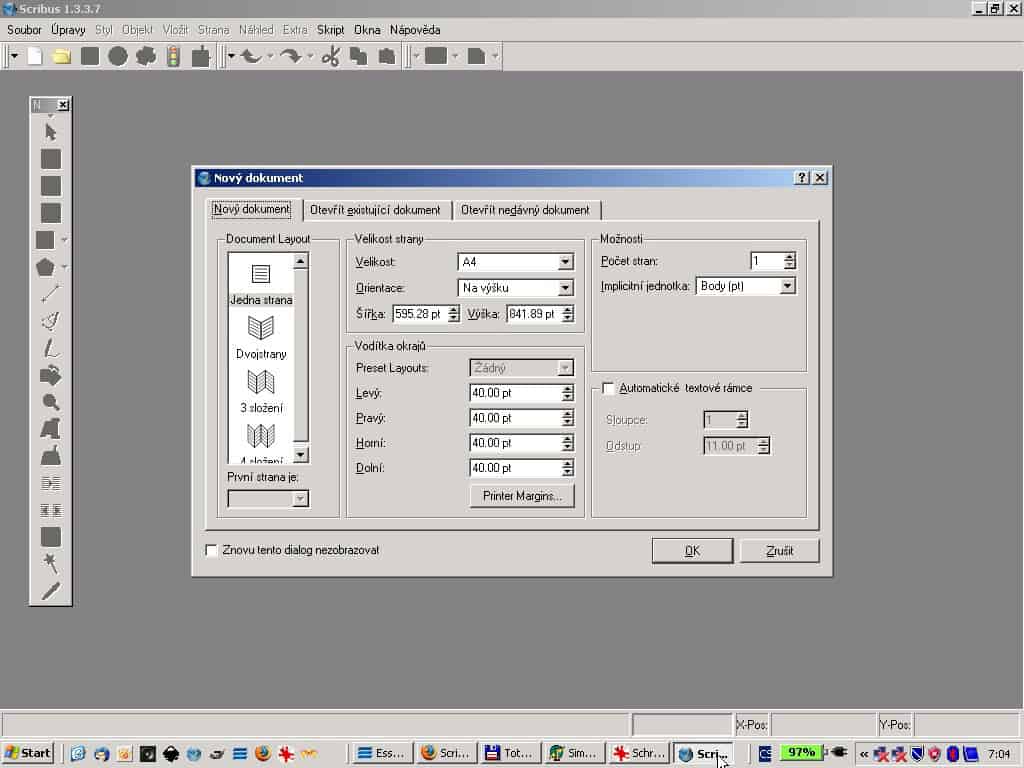Increase the Počet stran value by one
Viewport: 1024px width, 768px height.
[790, 257]
